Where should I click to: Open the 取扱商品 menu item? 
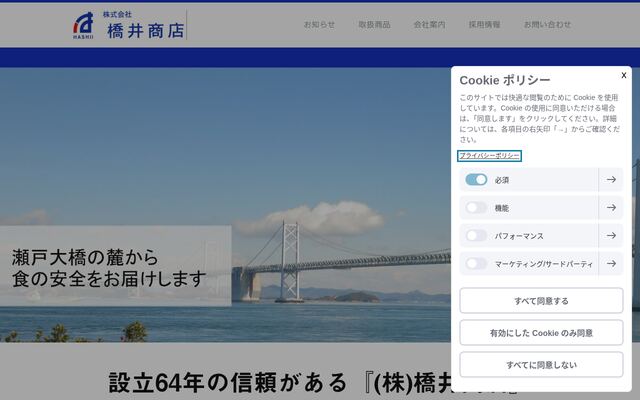(374, 24)
